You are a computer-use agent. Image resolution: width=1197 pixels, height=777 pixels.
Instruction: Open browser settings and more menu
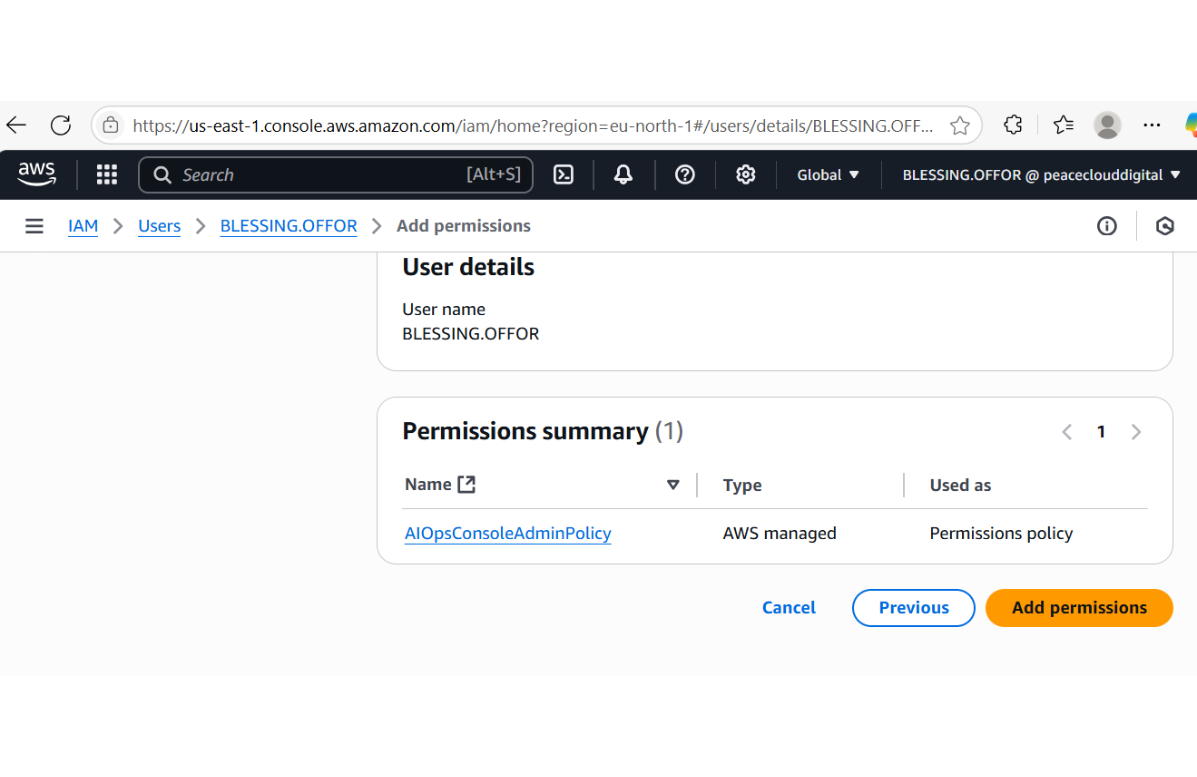point(1151,124)
